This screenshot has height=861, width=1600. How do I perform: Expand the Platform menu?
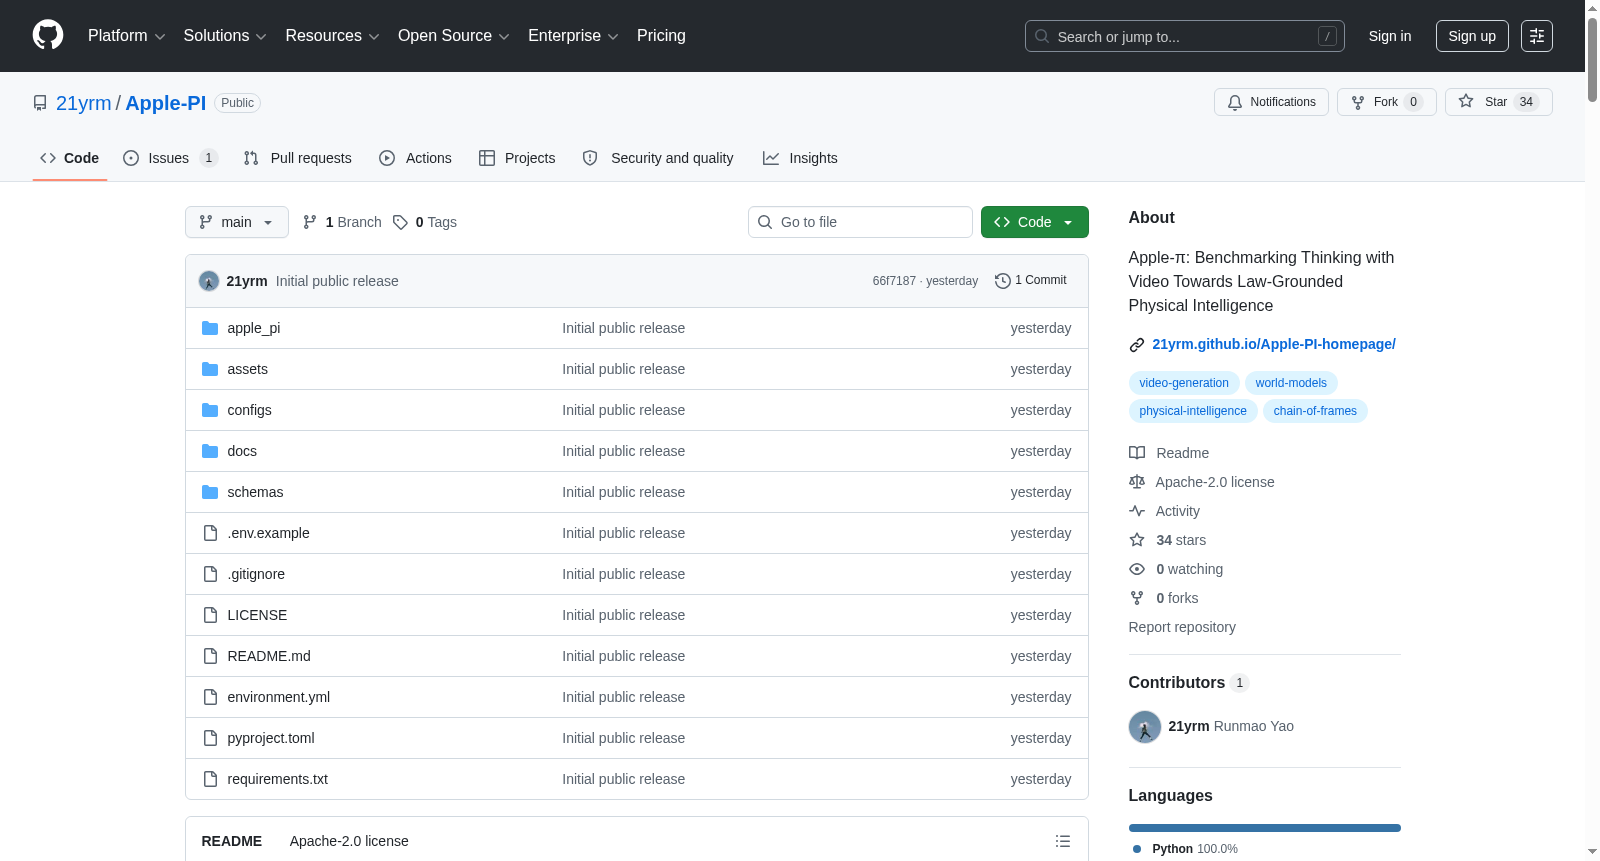(x=127, y=36)
